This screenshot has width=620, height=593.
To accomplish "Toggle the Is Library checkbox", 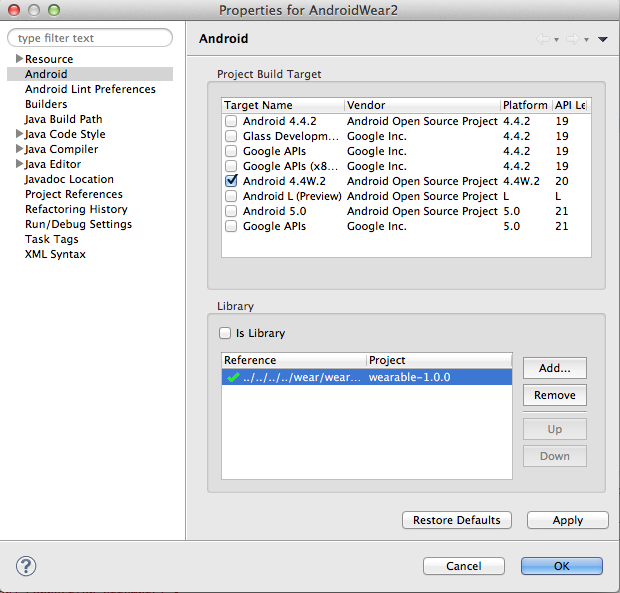I will click(225, 333).
